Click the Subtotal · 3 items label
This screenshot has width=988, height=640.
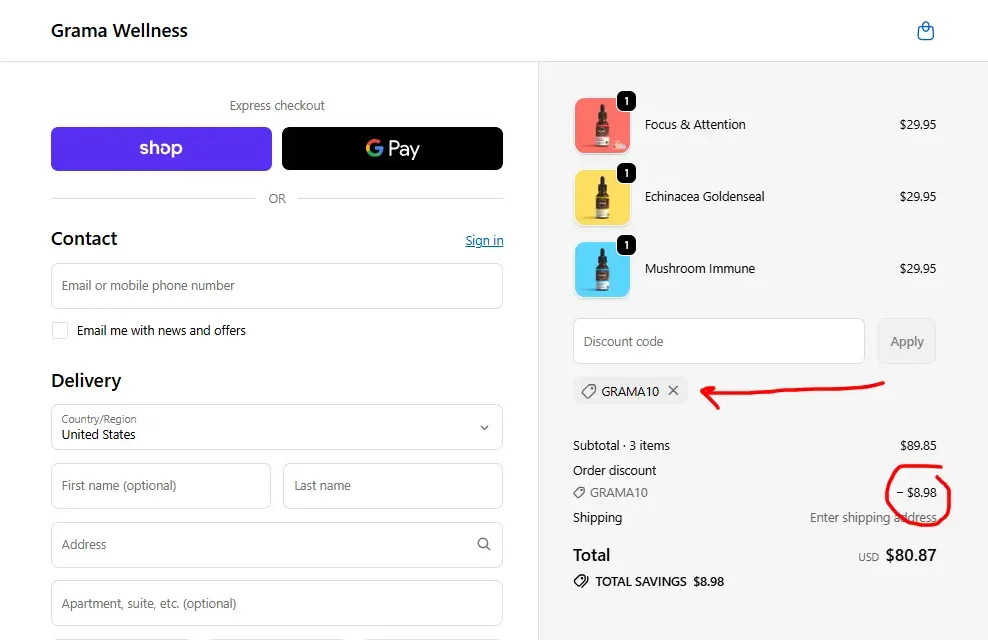click(x=621, y=445)
